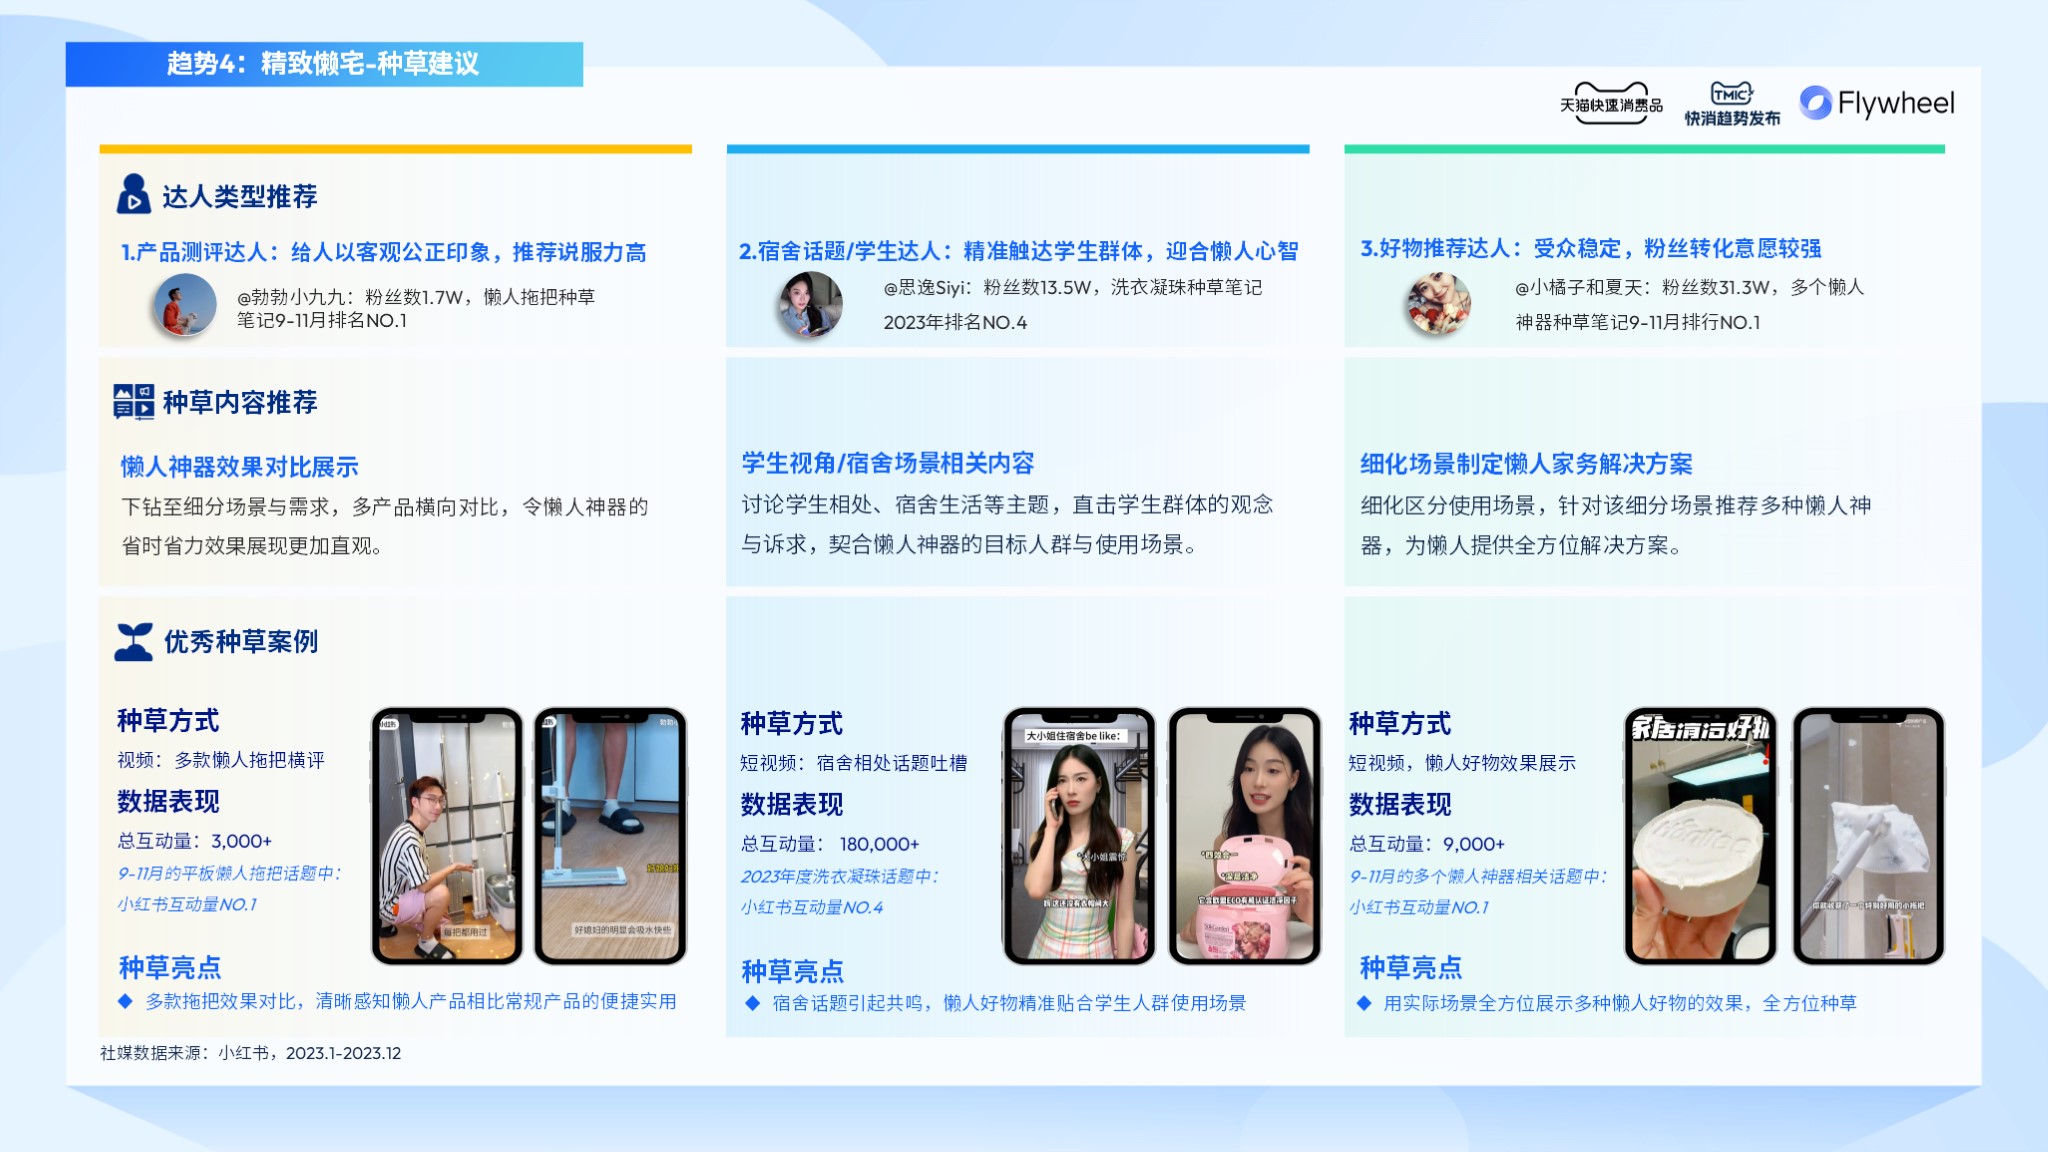Viewport: 2048px width, 1152px height.
Task: Click the text 细化区分使用场景
Action: 1448,505
